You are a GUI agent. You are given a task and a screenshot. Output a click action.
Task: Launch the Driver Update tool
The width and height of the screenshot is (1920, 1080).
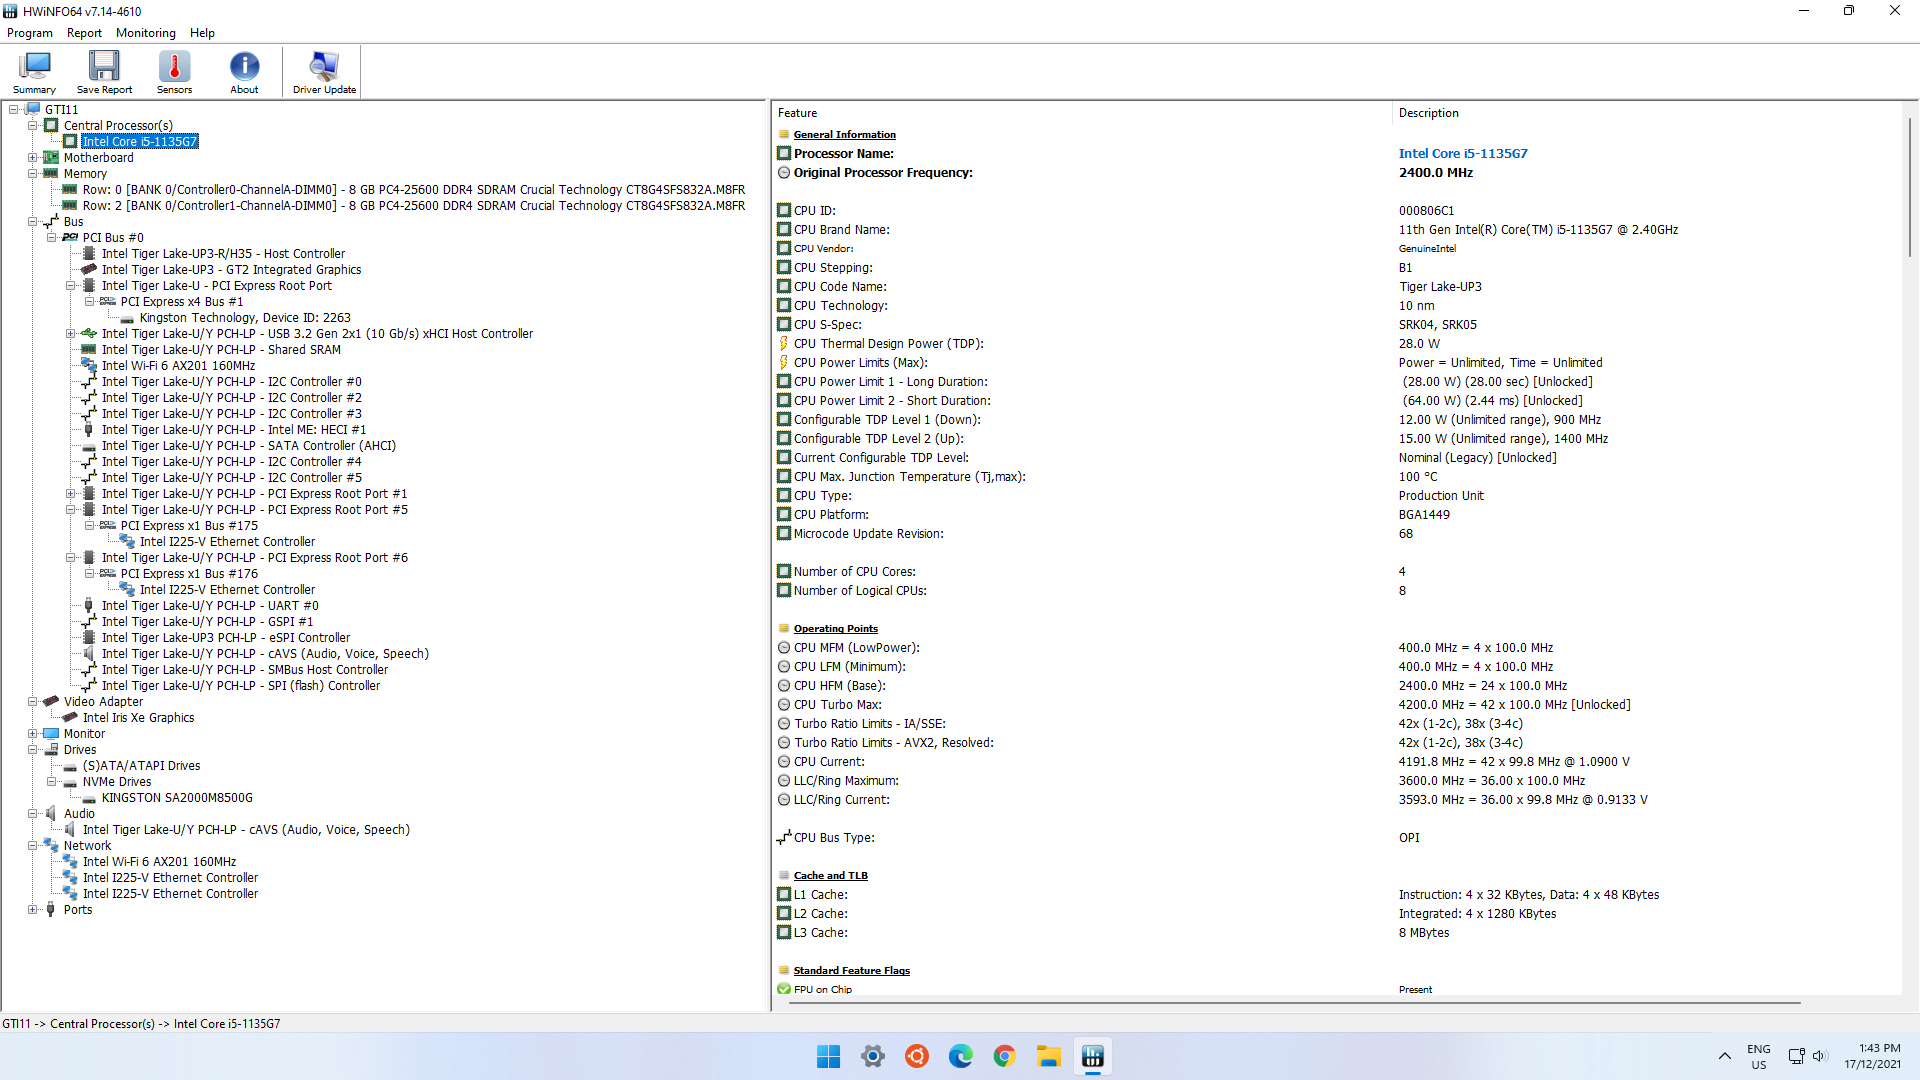pyautogui.click(x=324, y=72)
